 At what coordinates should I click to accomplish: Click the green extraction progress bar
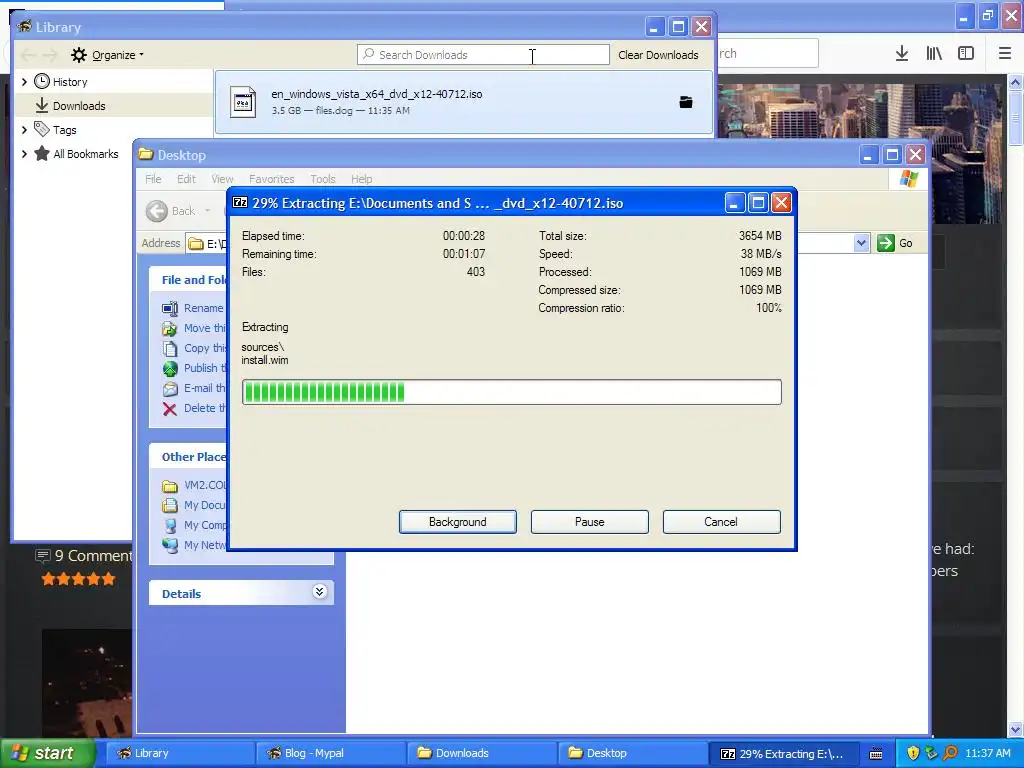click(511, 392)
